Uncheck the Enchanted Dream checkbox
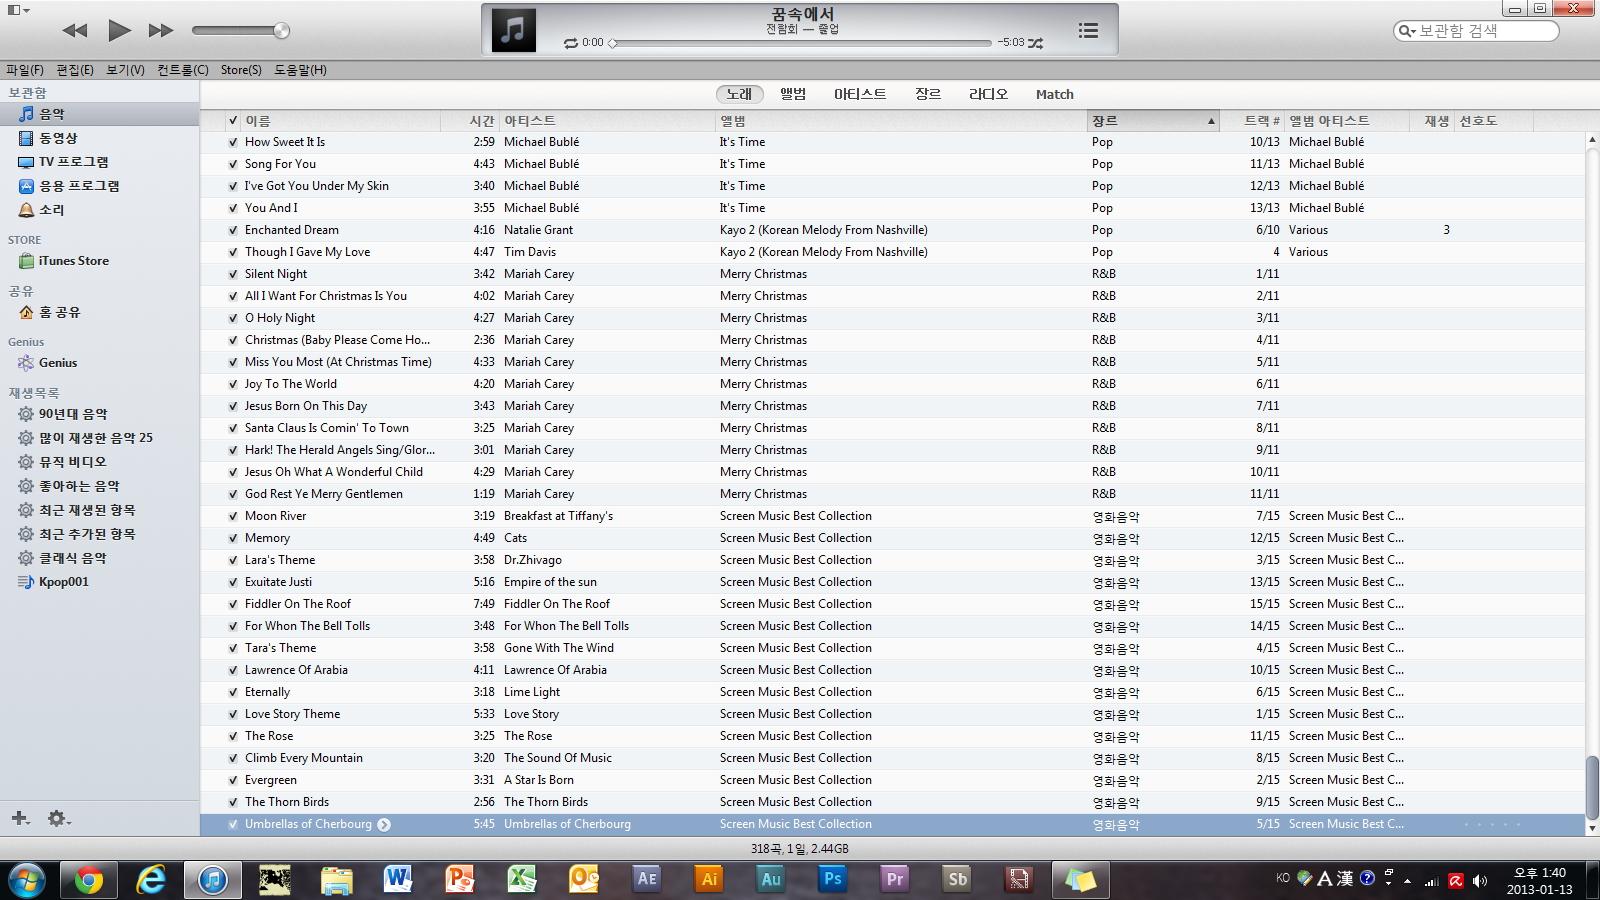The image size is (1600, 900). tap(233, 230)
